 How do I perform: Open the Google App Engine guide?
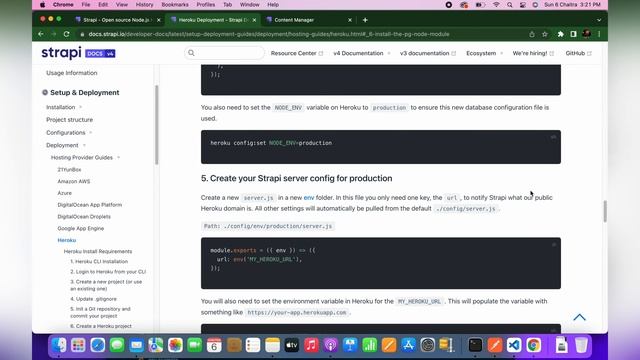[80, 229]
